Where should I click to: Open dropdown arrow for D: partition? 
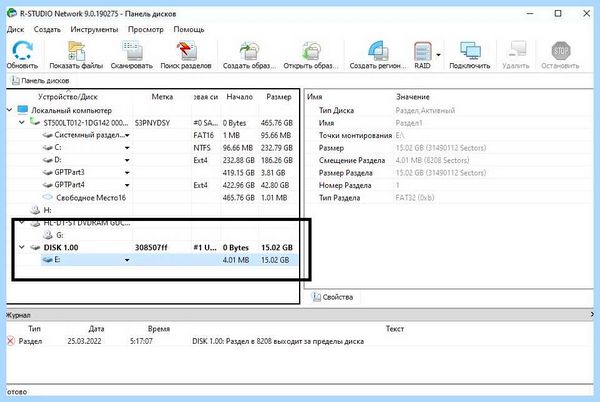tap(127, 160)
